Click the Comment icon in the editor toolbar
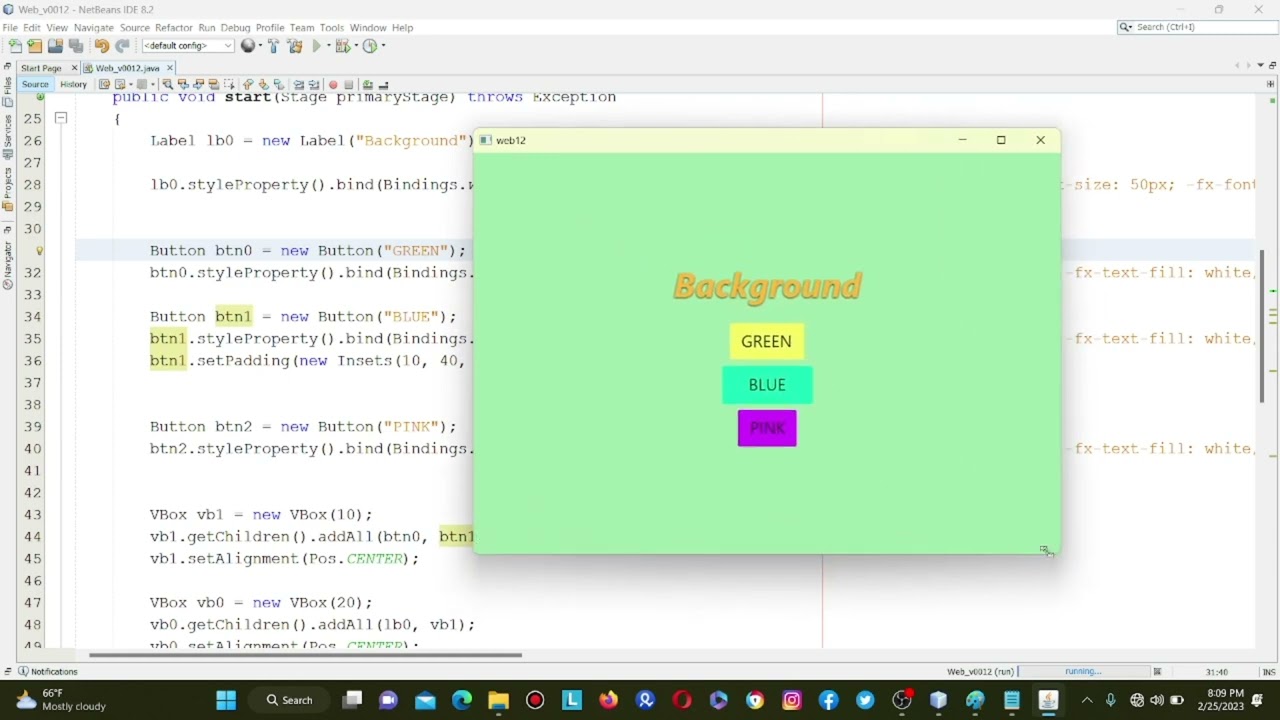 click(x=368, y=85)
